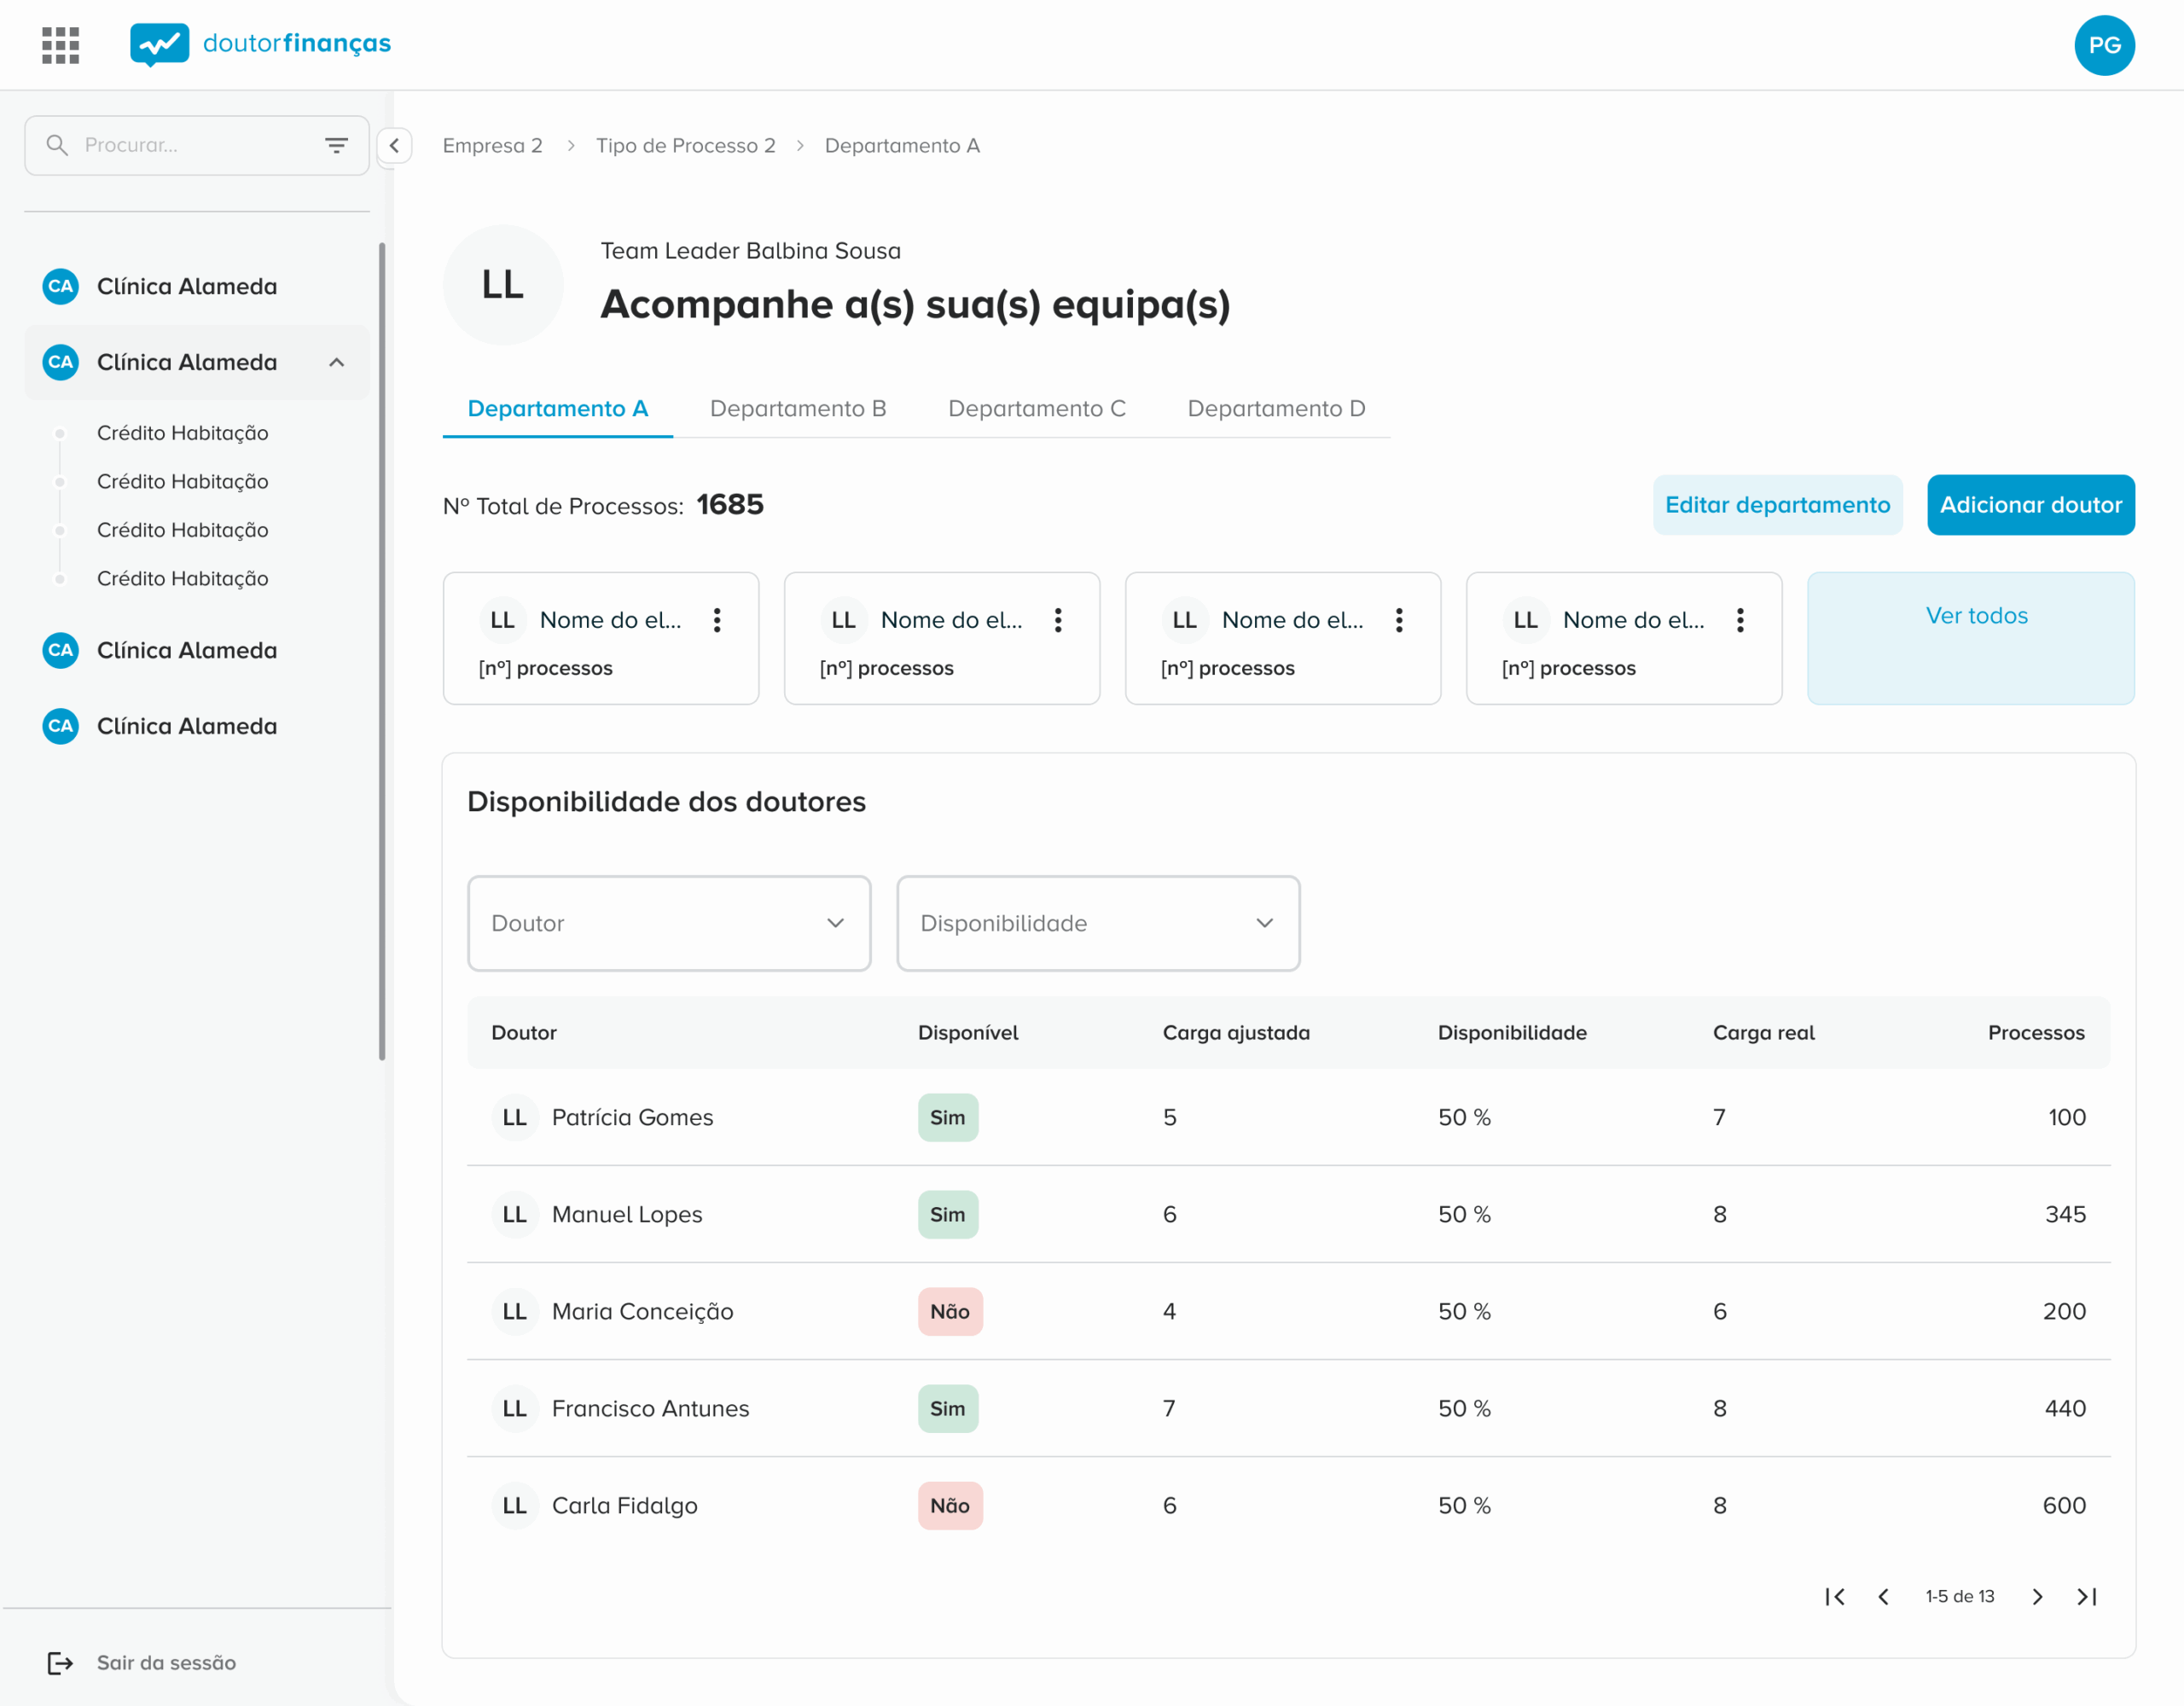Open the search filter options
This screenshot has height=1706, width=2184.
(336, 145)
